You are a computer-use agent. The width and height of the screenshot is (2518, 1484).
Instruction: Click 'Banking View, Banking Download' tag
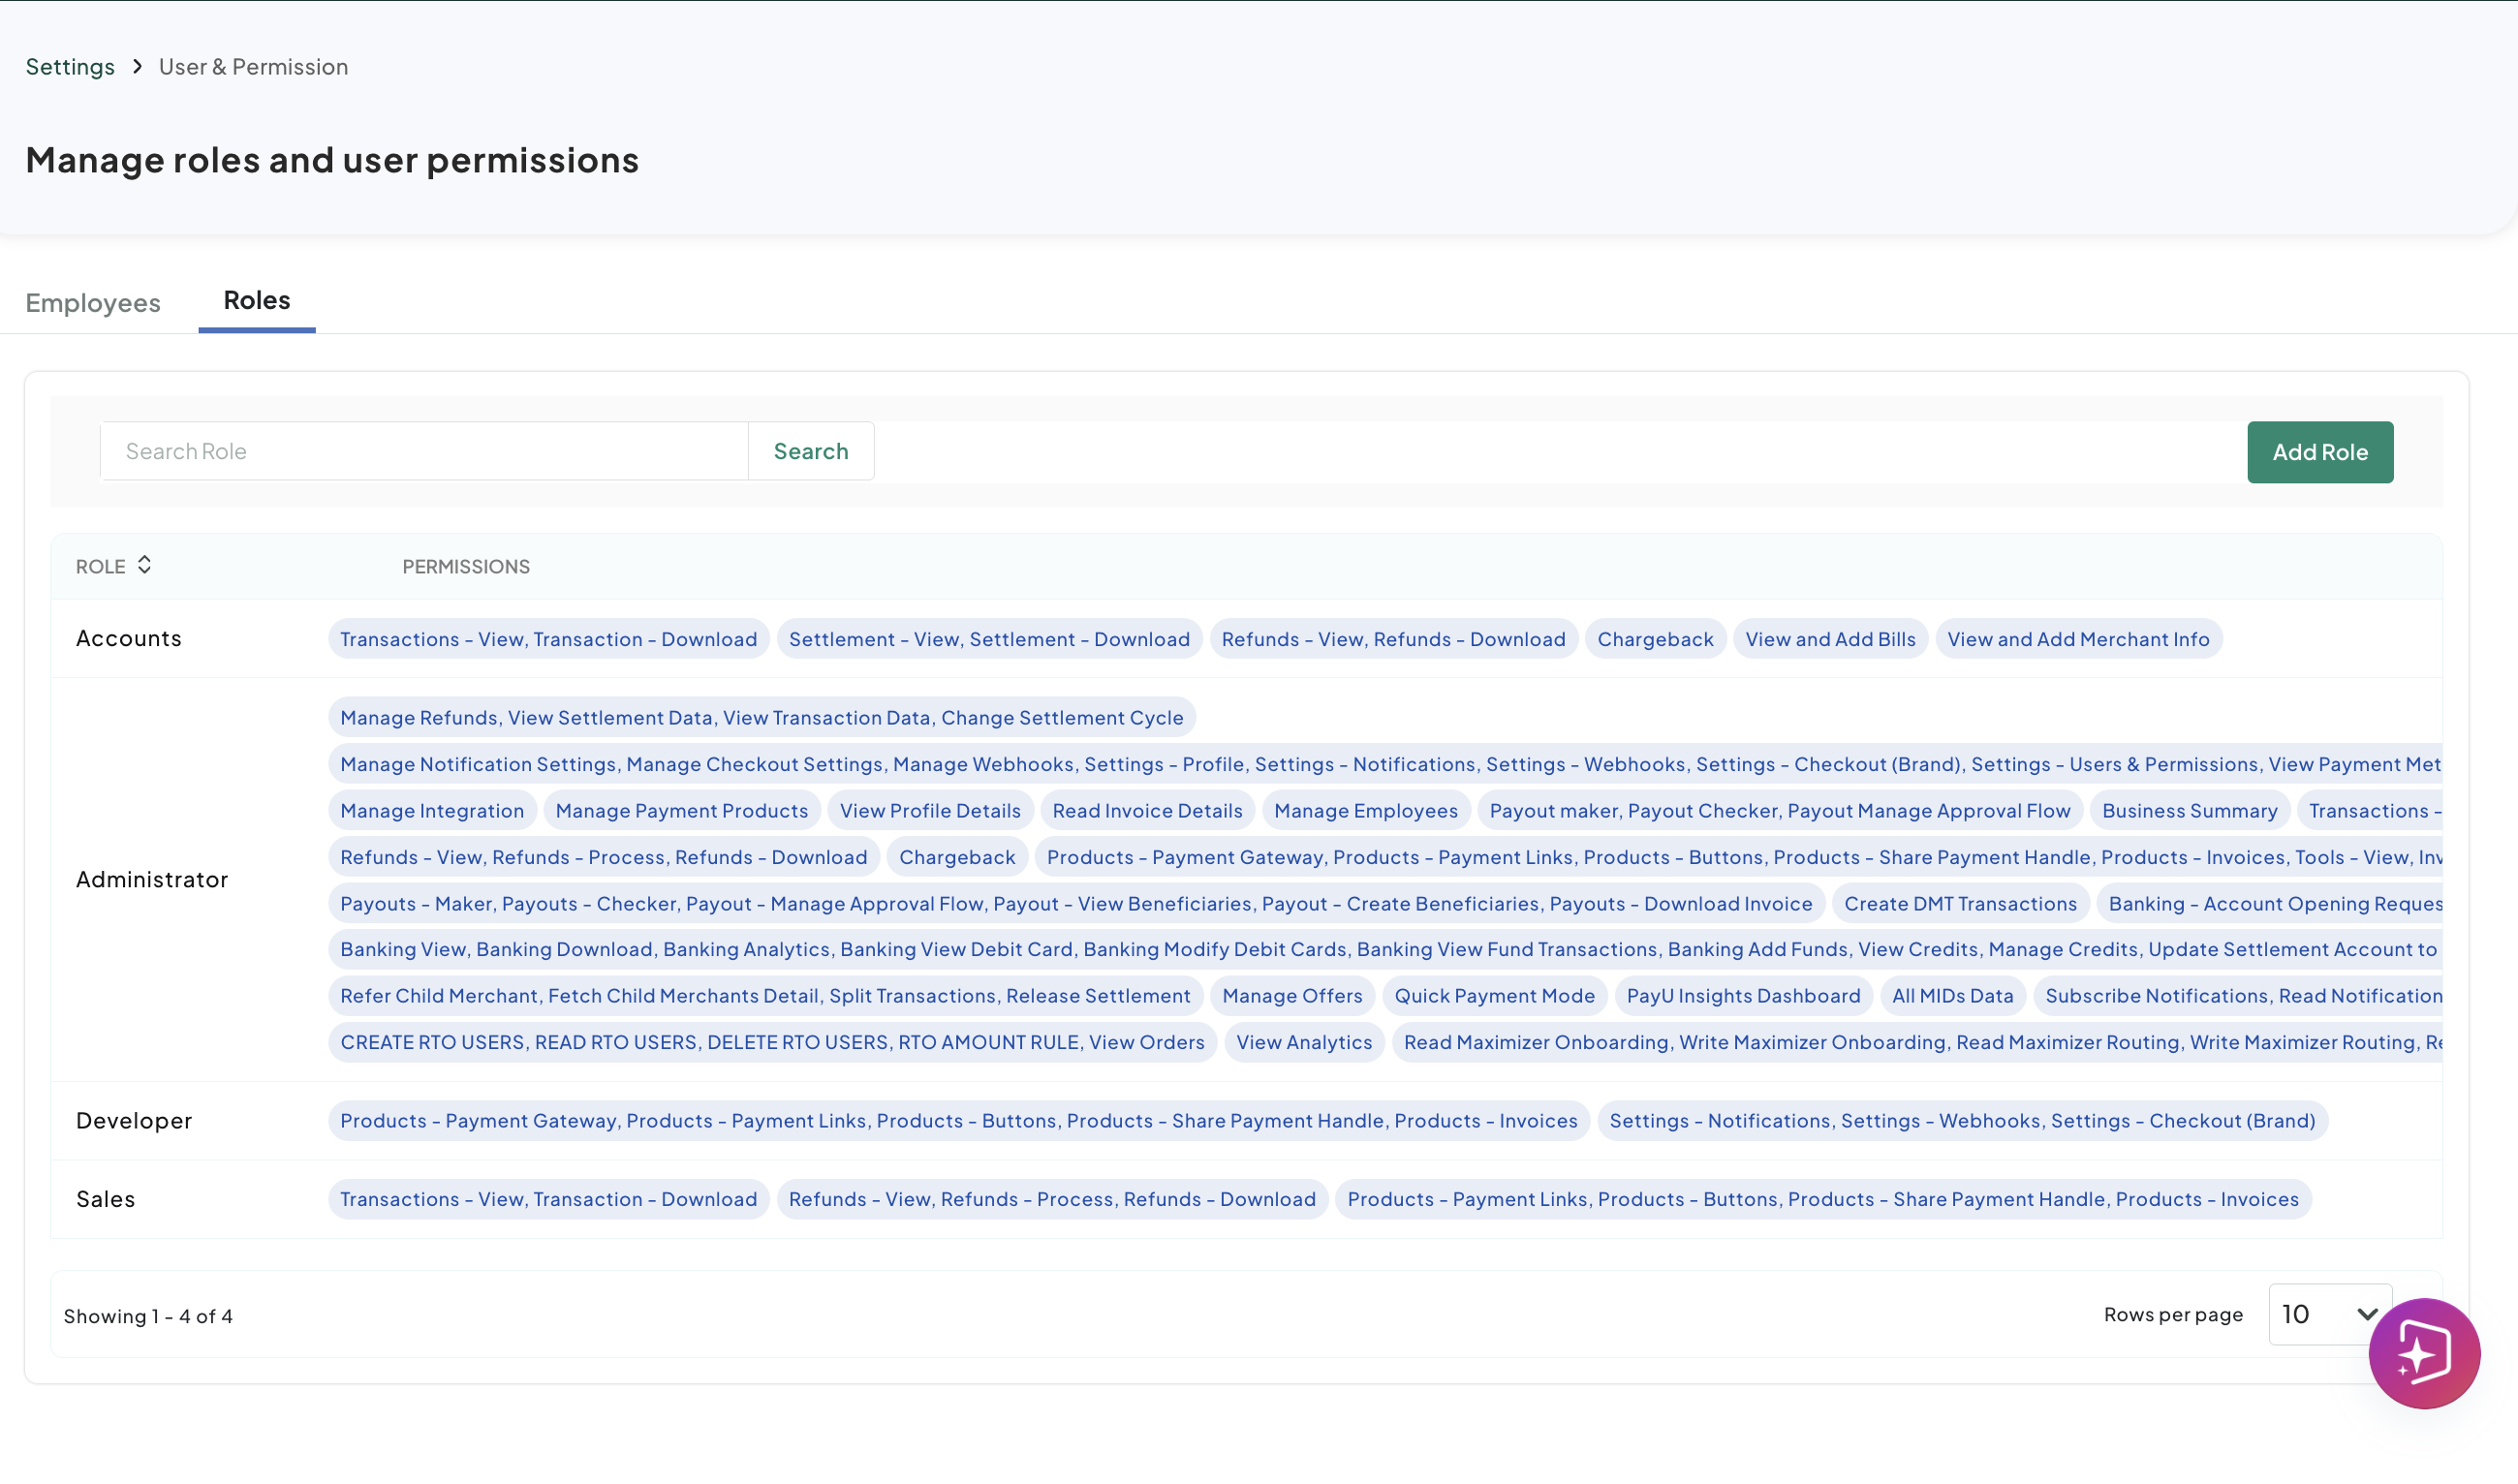tap(1385, 949)
